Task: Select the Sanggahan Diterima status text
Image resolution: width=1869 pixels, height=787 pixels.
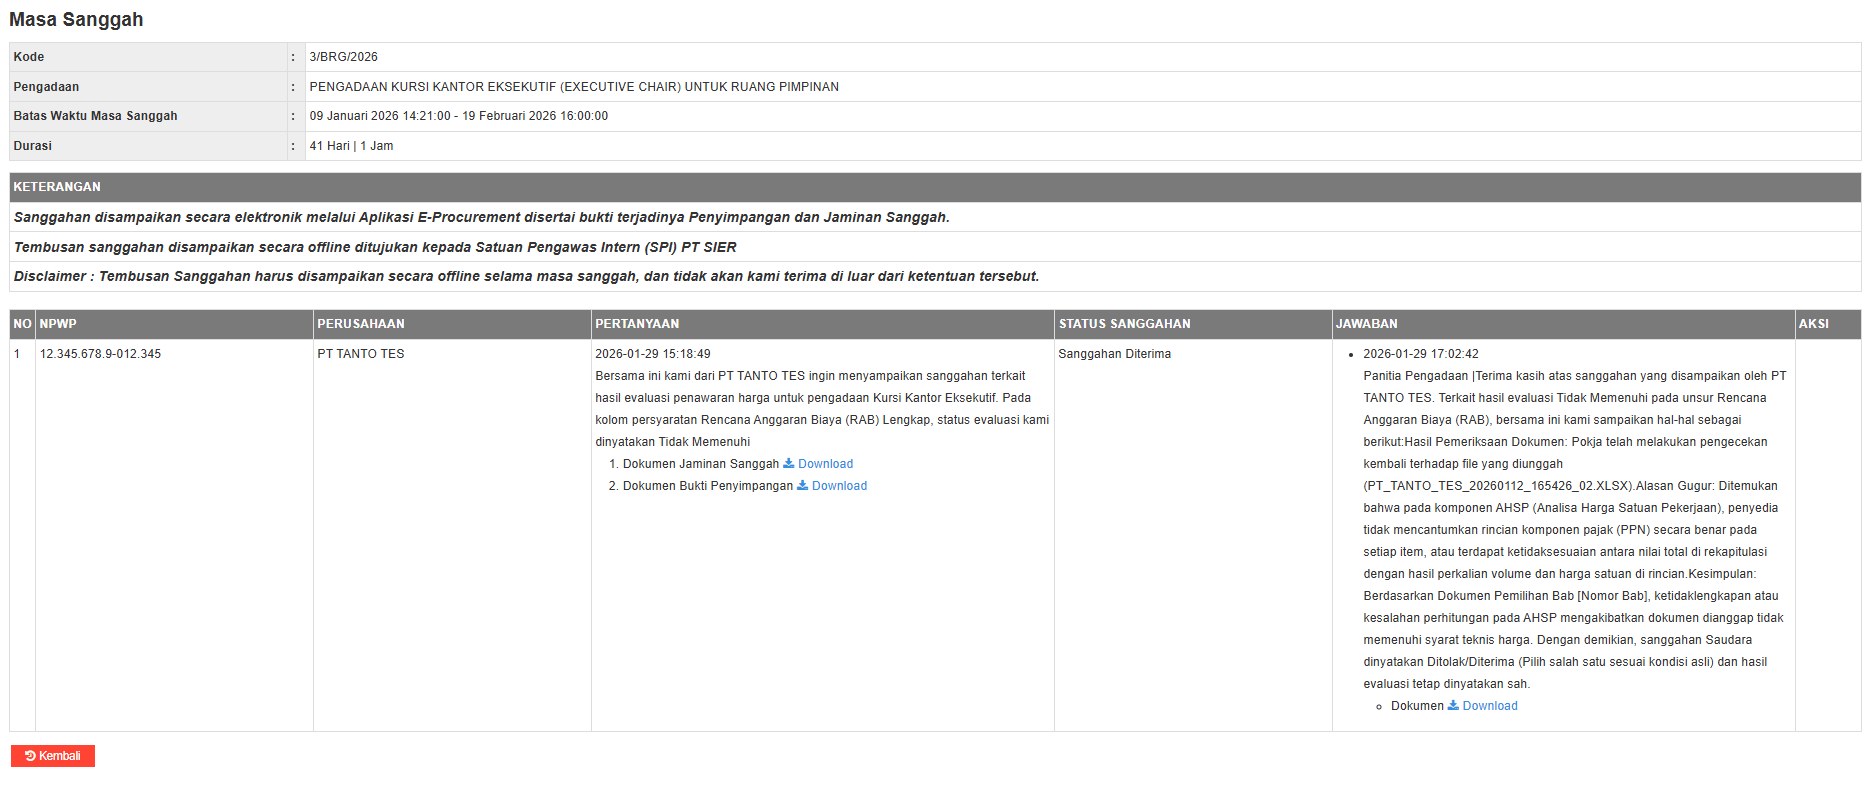Action: (1114, 354)
